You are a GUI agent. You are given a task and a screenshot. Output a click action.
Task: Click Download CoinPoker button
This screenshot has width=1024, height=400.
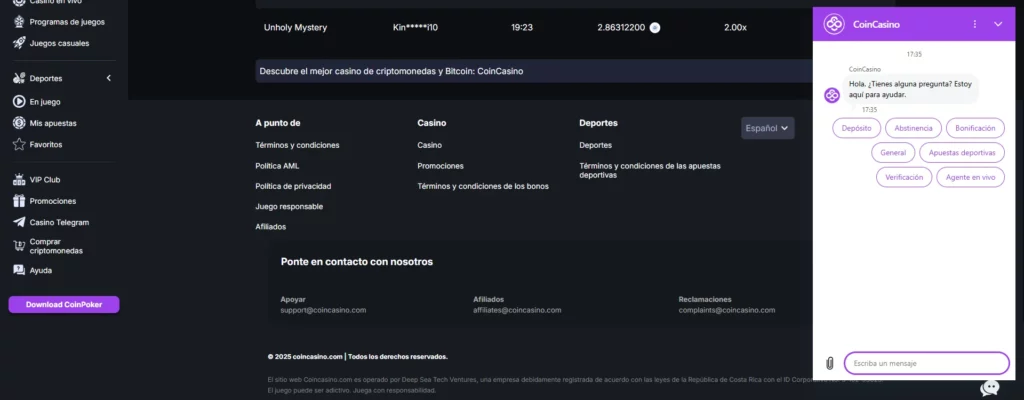[x=64, y=305]
